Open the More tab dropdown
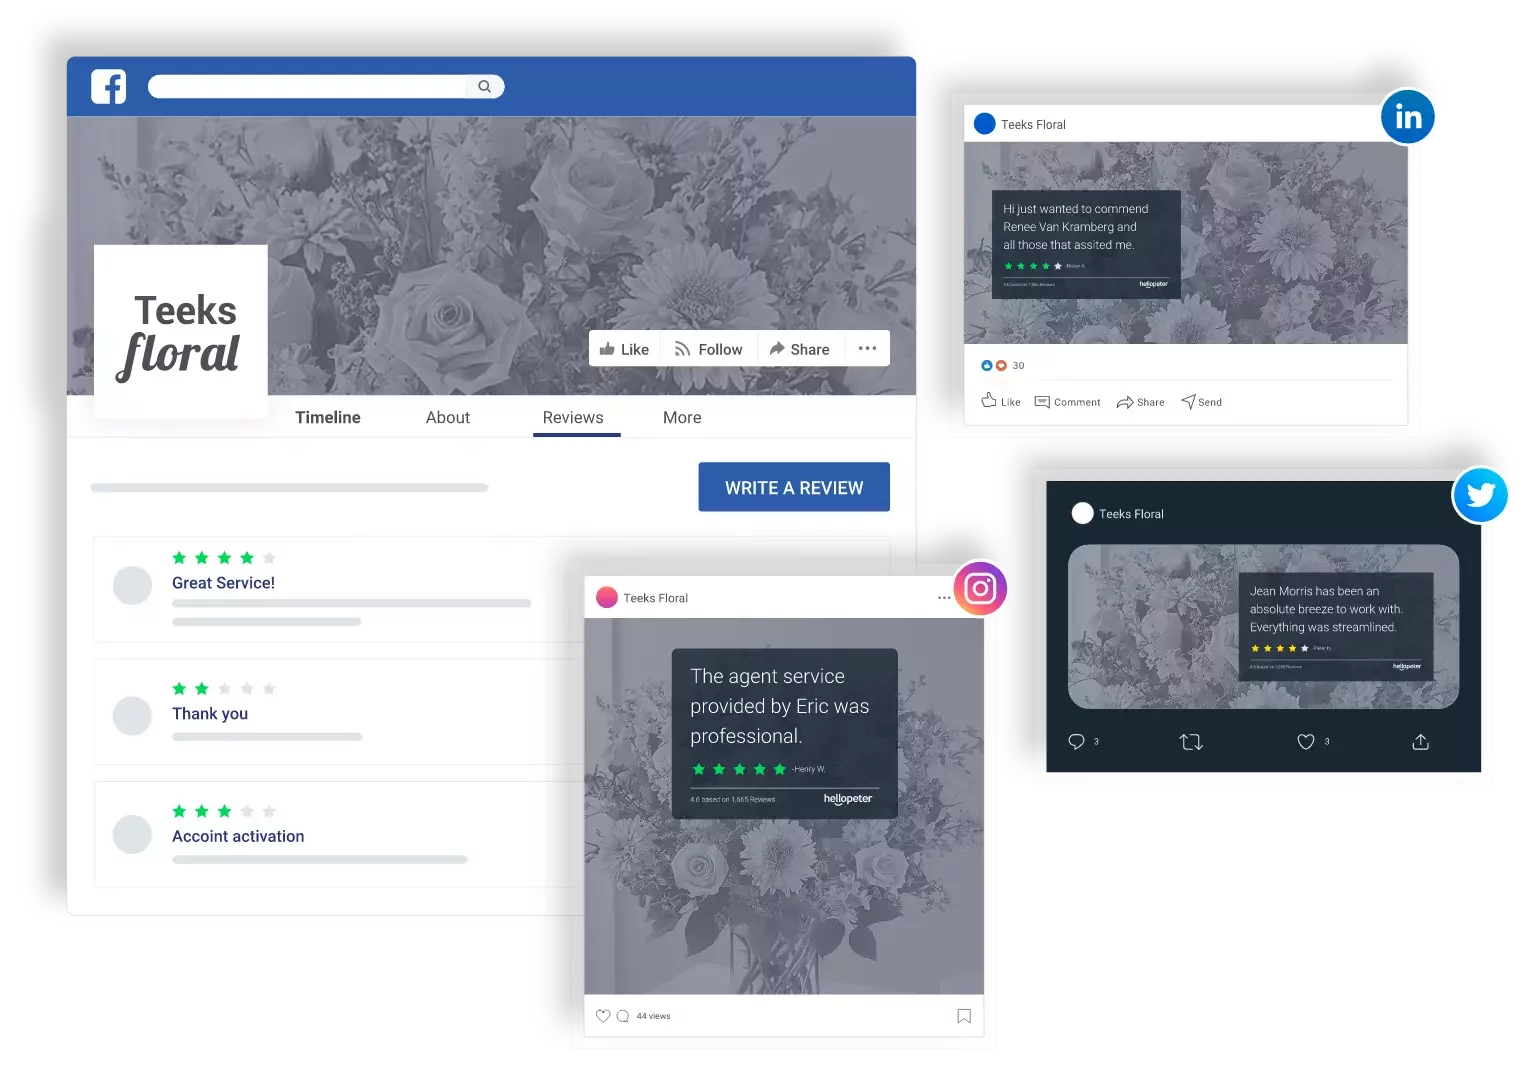 pyautogui.click(x=681, y=417)
